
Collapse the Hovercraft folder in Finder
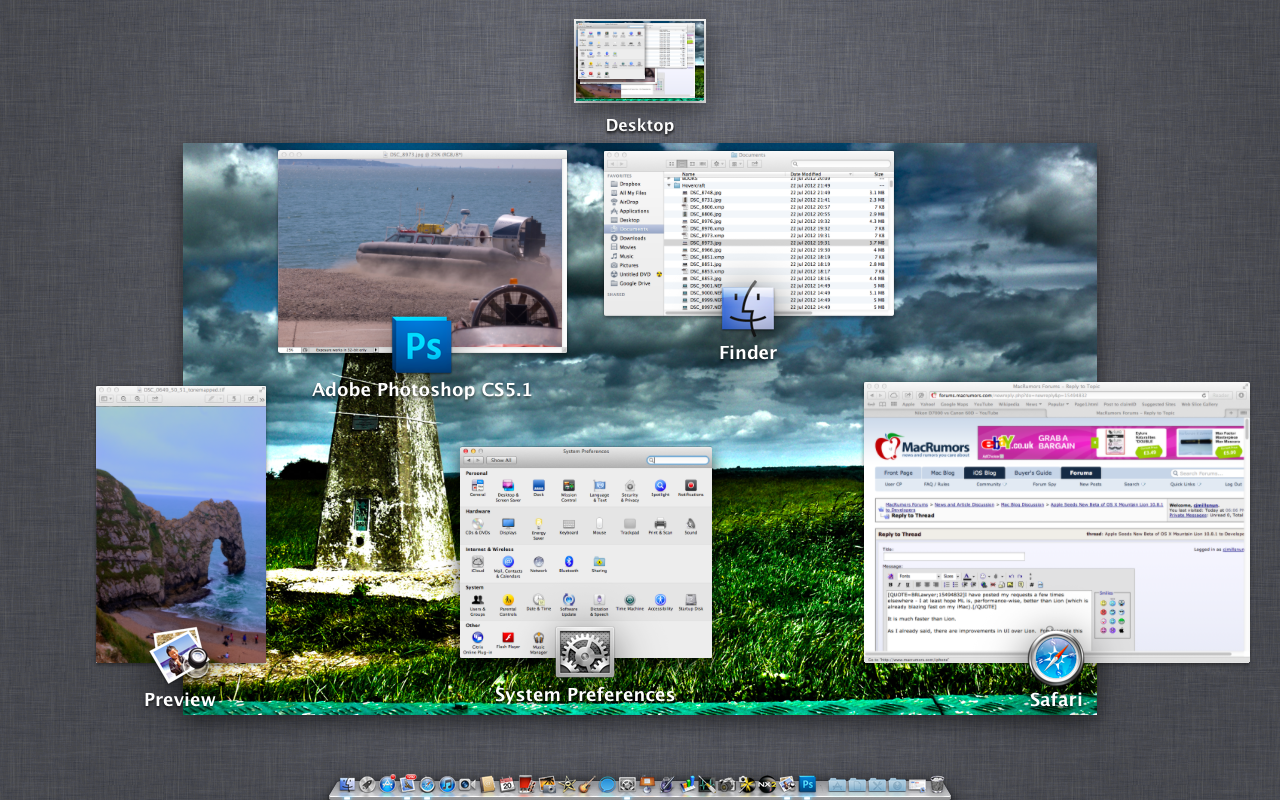pos(669,185)
